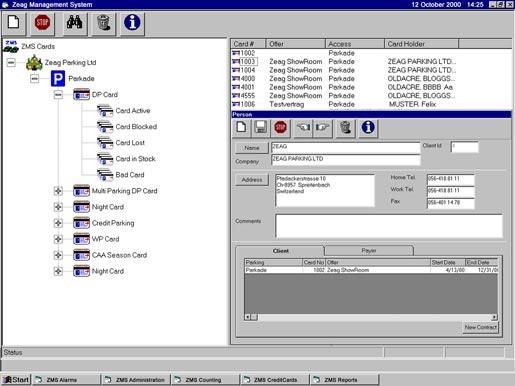Collapse the DP Card tree node
Image resolution: width=515 pixels, height=386 pixels.
coord(58,95)
